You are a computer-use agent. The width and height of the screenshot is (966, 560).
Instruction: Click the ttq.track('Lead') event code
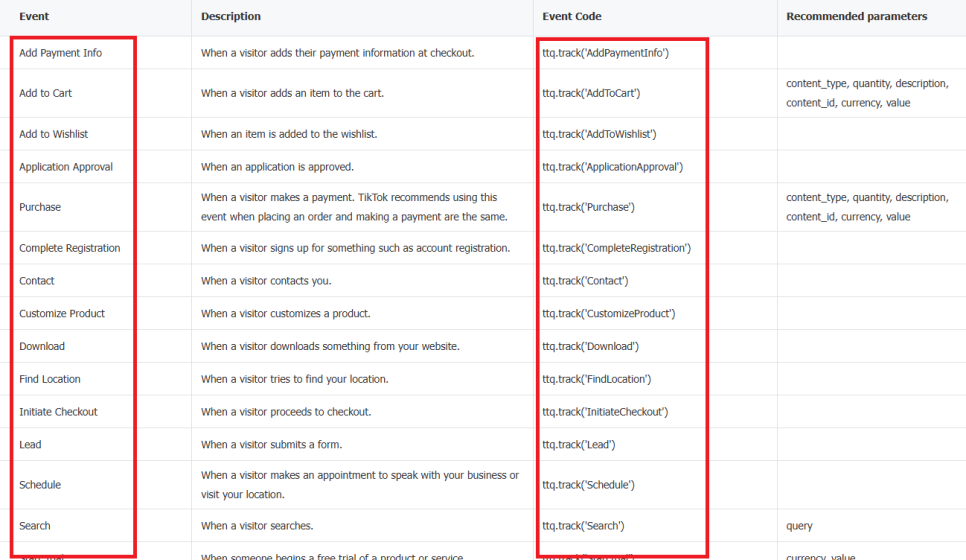pos(578,445)
